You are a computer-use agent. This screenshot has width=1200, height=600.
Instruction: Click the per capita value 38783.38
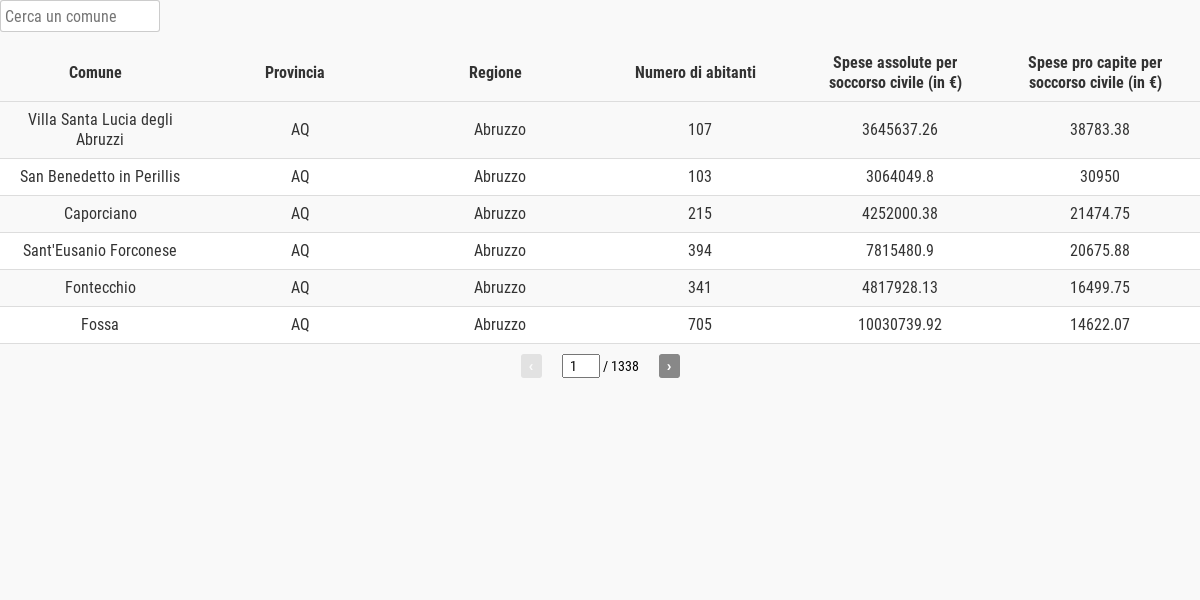coord(1100,130)
